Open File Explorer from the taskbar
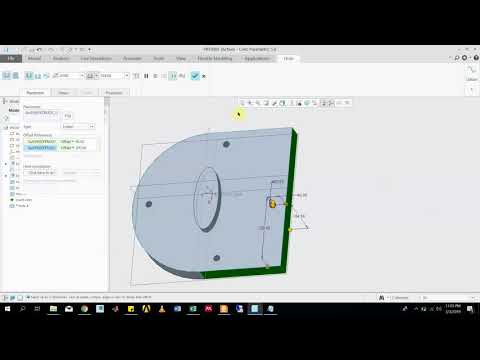Viewport: 480px width, 360px height. tap(53, 309)
